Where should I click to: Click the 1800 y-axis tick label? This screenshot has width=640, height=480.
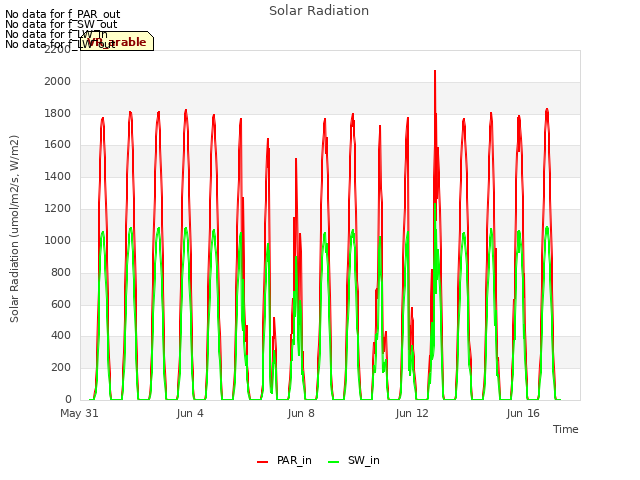tap(58, 113)
